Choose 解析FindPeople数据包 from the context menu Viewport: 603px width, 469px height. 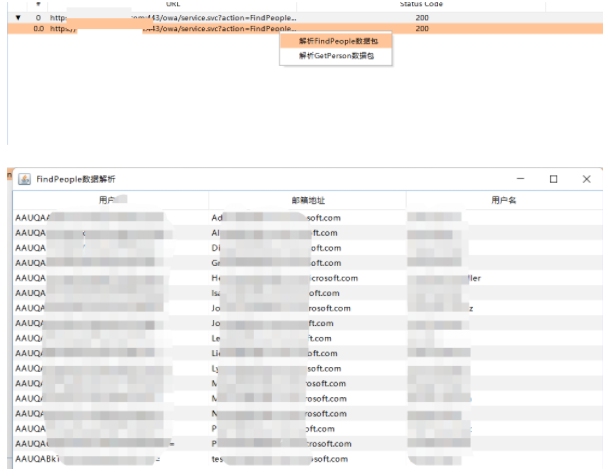338,41
